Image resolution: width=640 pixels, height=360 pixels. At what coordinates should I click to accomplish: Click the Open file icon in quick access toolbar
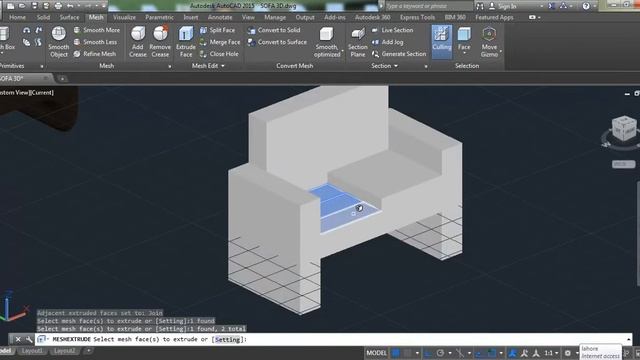point(22,6)
